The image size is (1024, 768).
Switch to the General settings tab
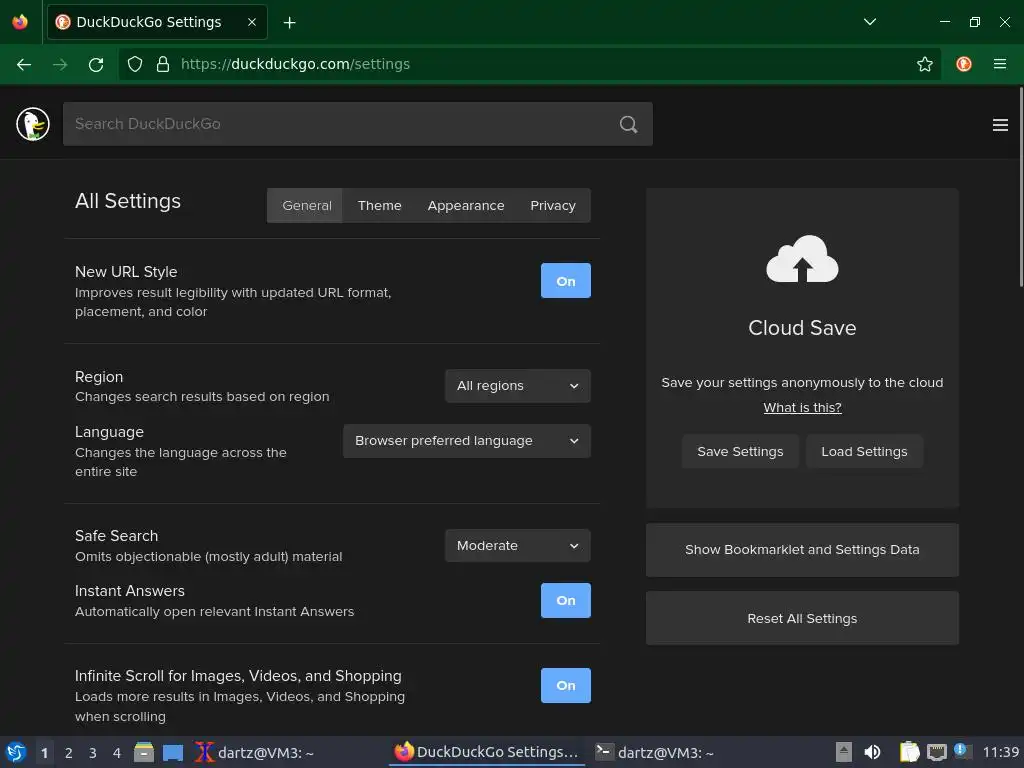click(306, 206)
